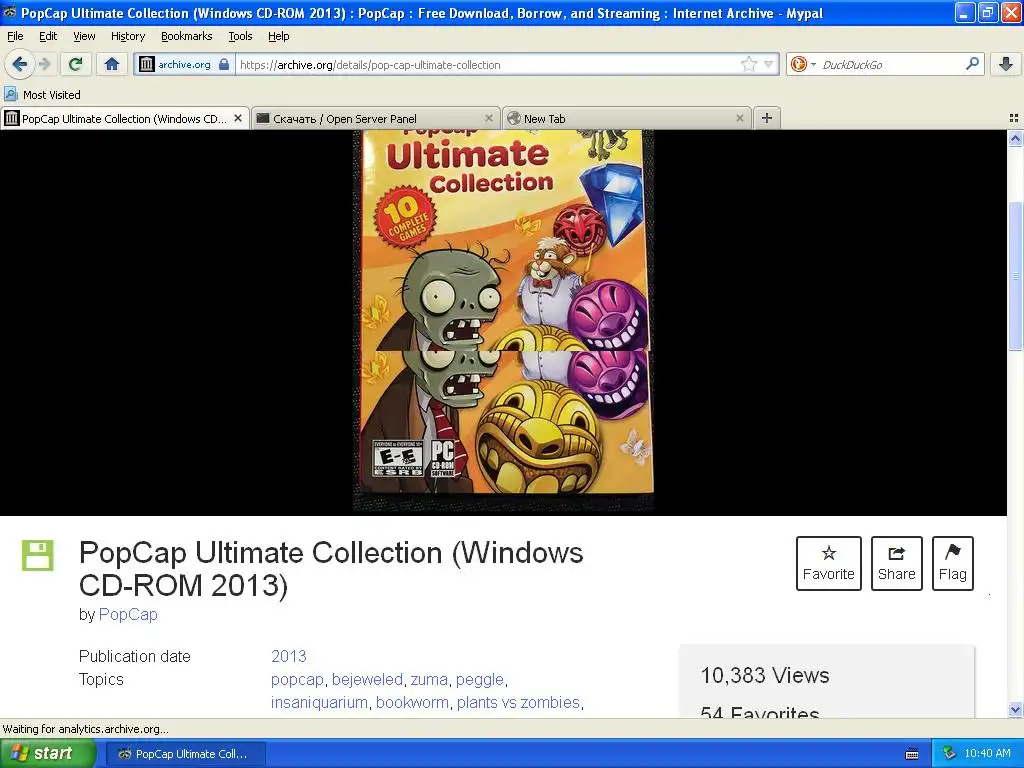The height and width of the screenshot is (768, 1024).
Task: Click the 10:40 AM system clock
Action: pyautogui.click(x=987, y=754)
